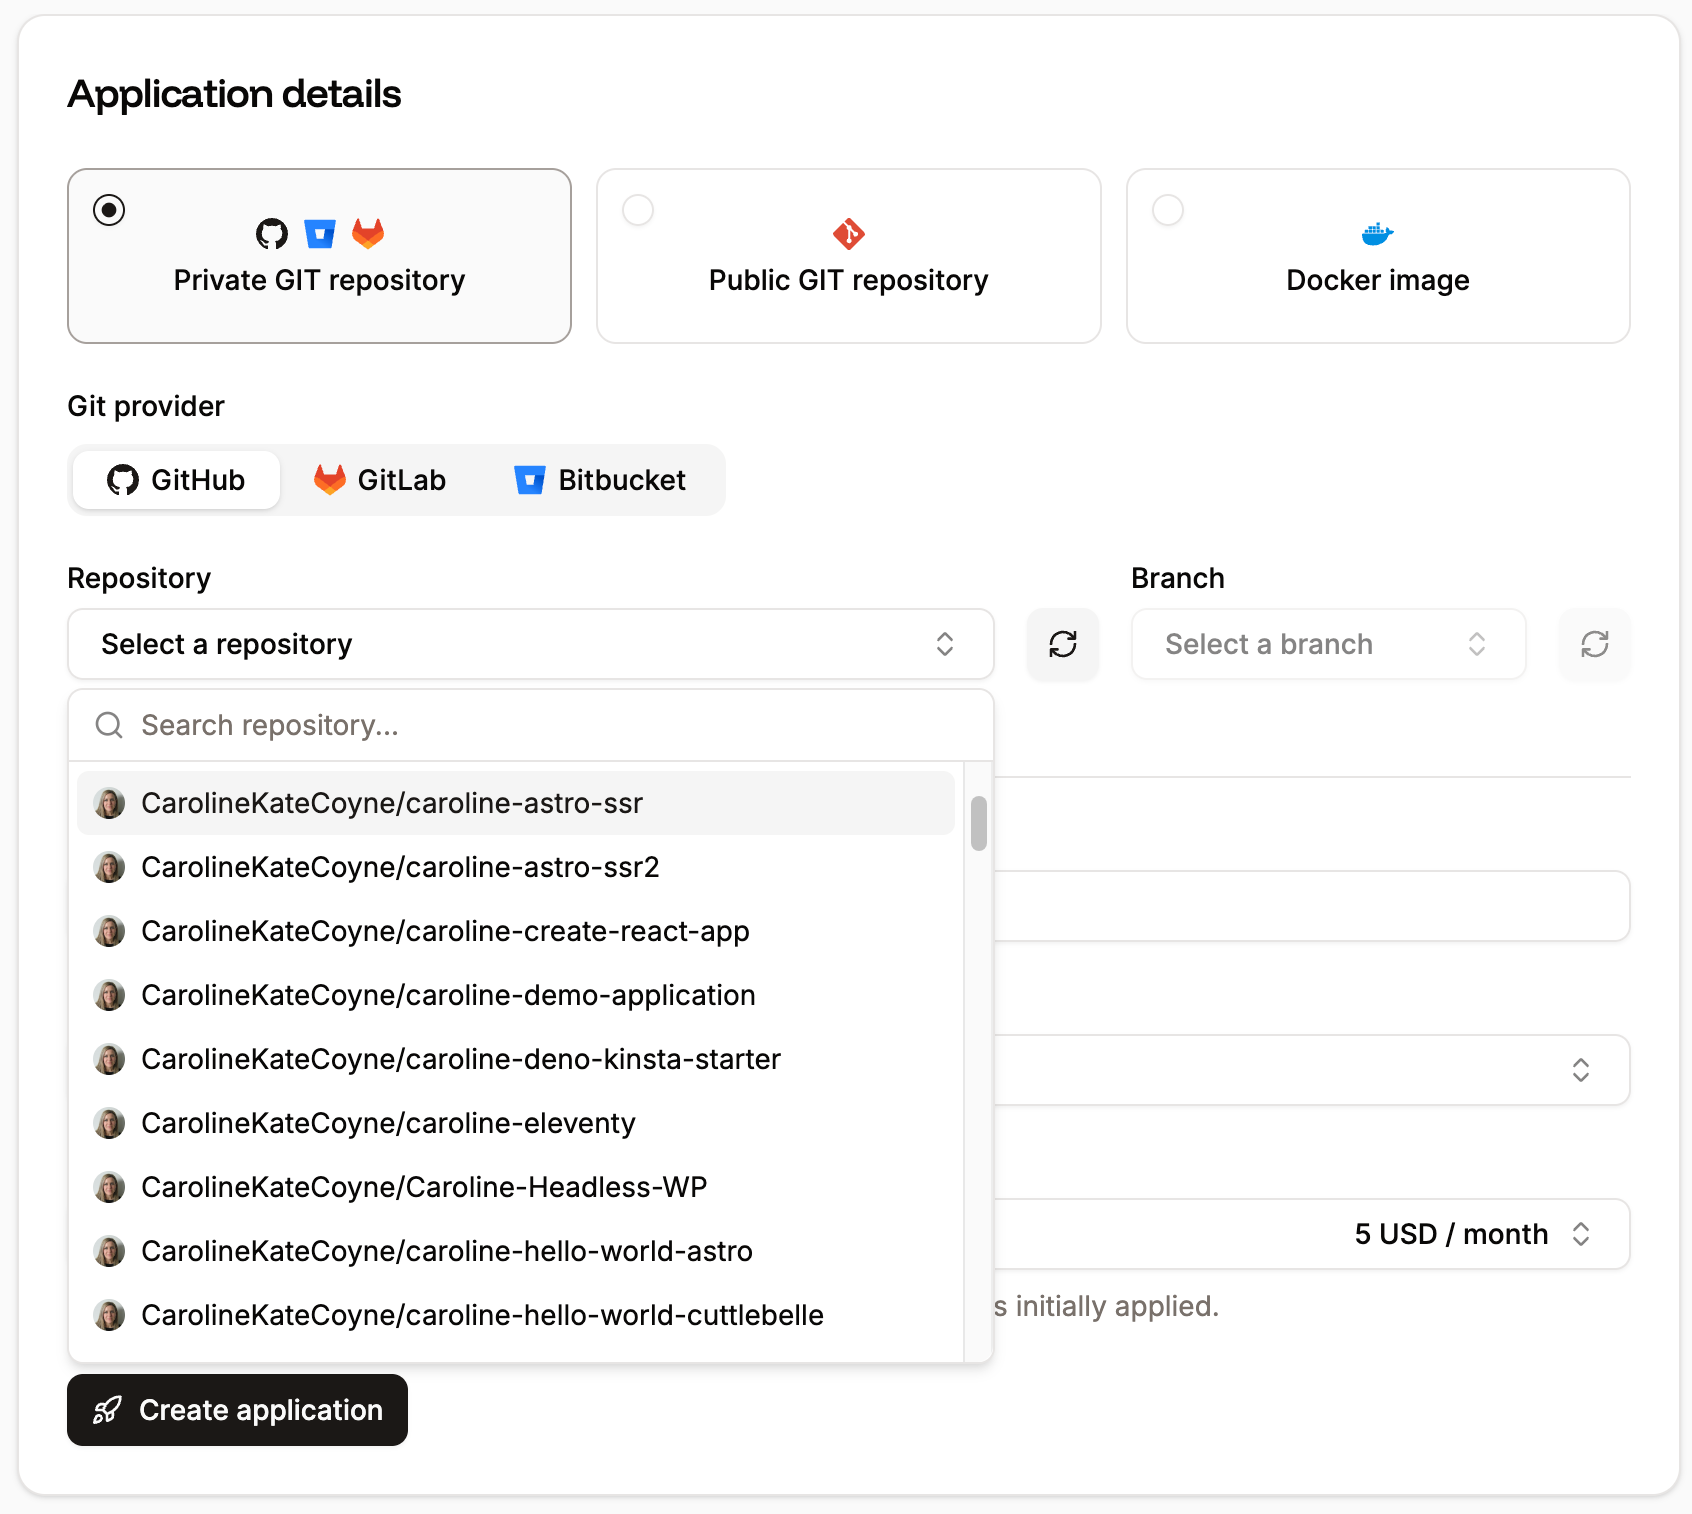Switch to the Bitbucket provider tab
1692x1514 pixels.
coord(600,480)
